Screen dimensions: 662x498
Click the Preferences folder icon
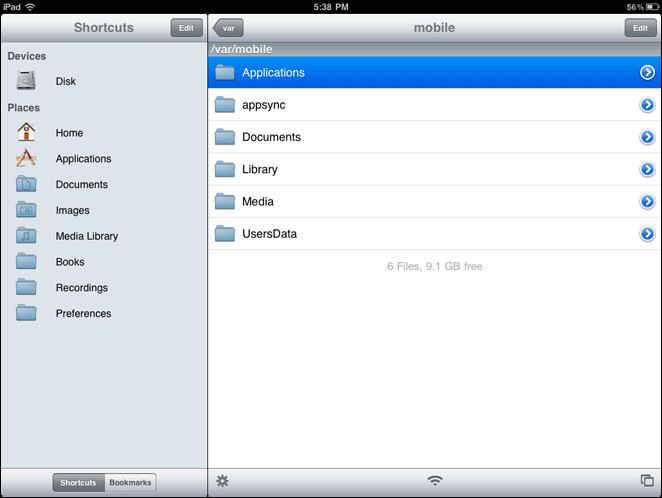[26, 313]
